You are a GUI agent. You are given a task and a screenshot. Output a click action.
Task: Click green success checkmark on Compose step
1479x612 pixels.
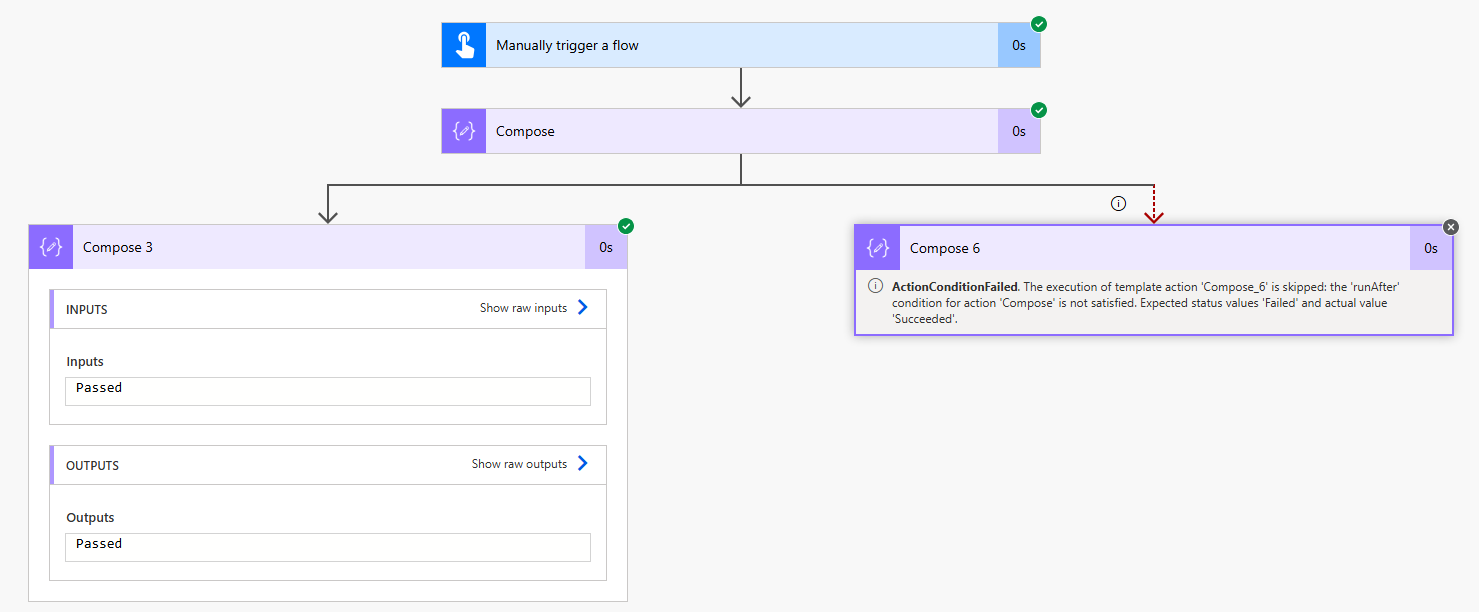(1039, 110)
